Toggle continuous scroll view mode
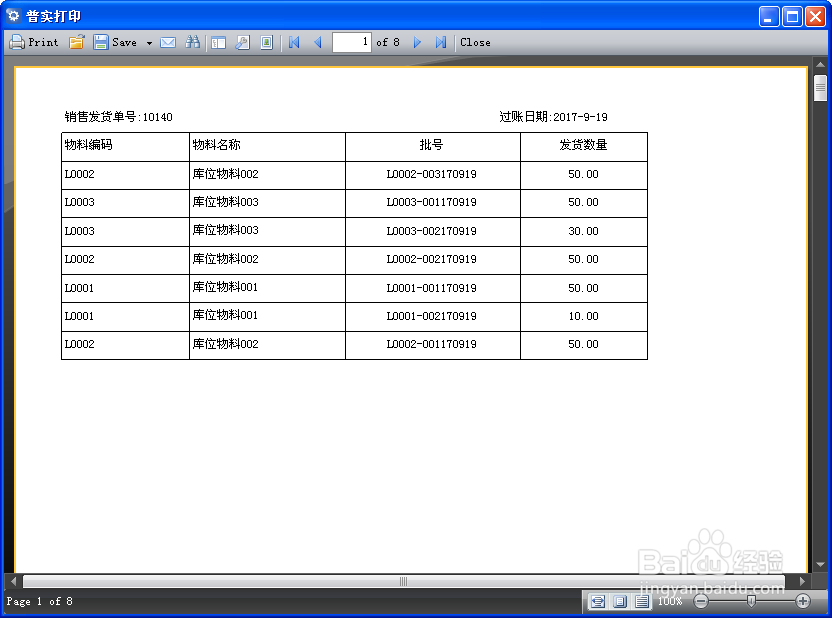832x618 pixels. pos(641,601)
